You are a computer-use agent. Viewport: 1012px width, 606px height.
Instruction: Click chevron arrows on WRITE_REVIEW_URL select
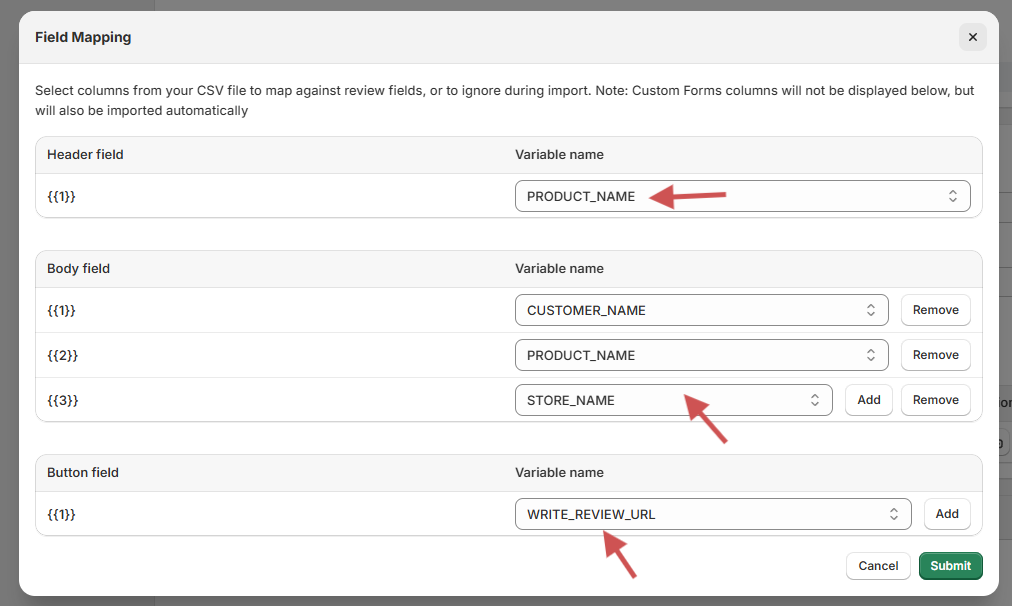(x=893, y=514)
